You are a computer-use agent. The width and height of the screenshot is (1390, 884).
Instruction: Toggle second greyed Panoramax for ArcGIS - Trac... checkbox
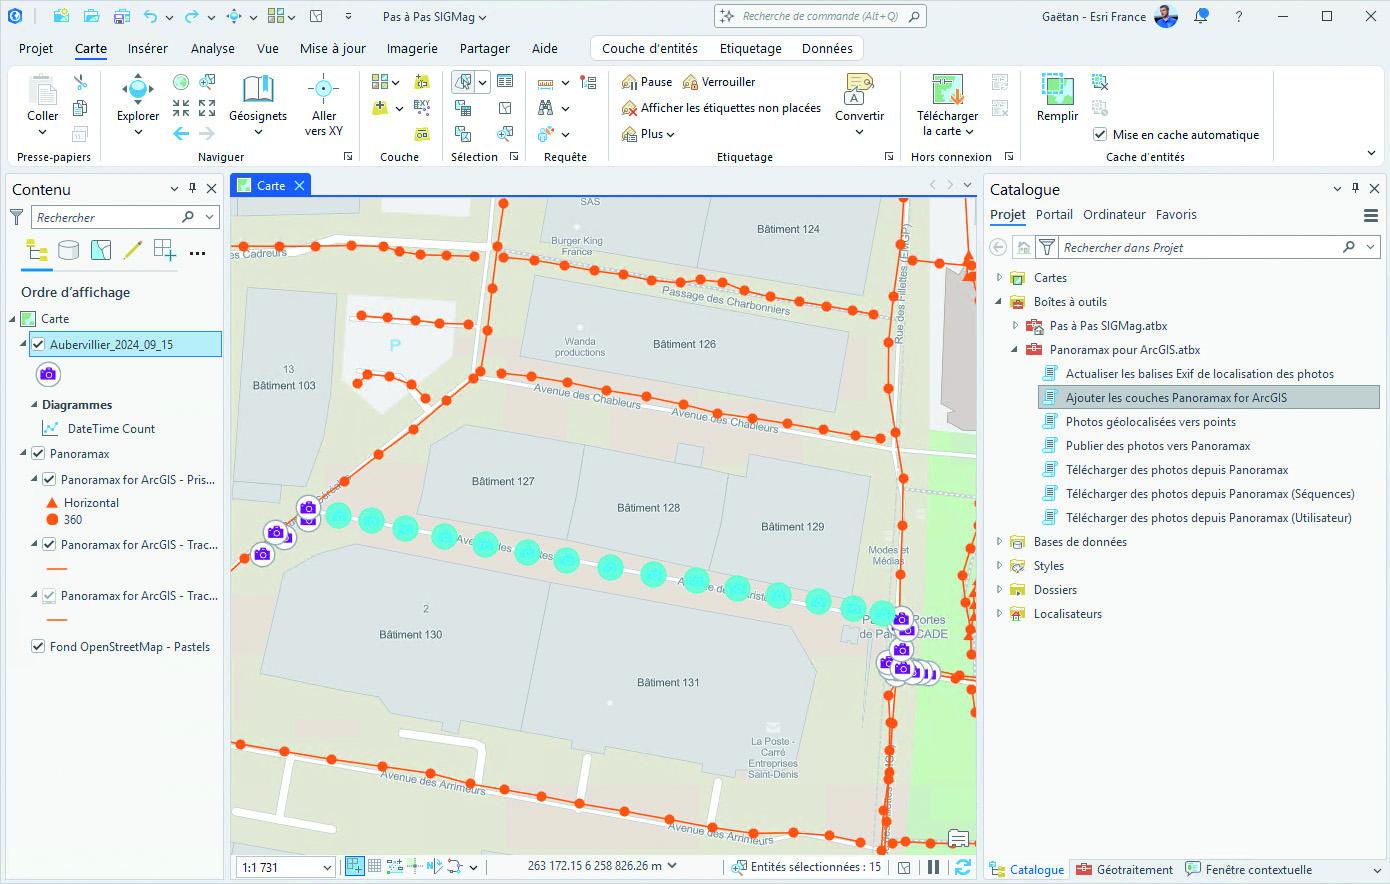tap(48, 596)
